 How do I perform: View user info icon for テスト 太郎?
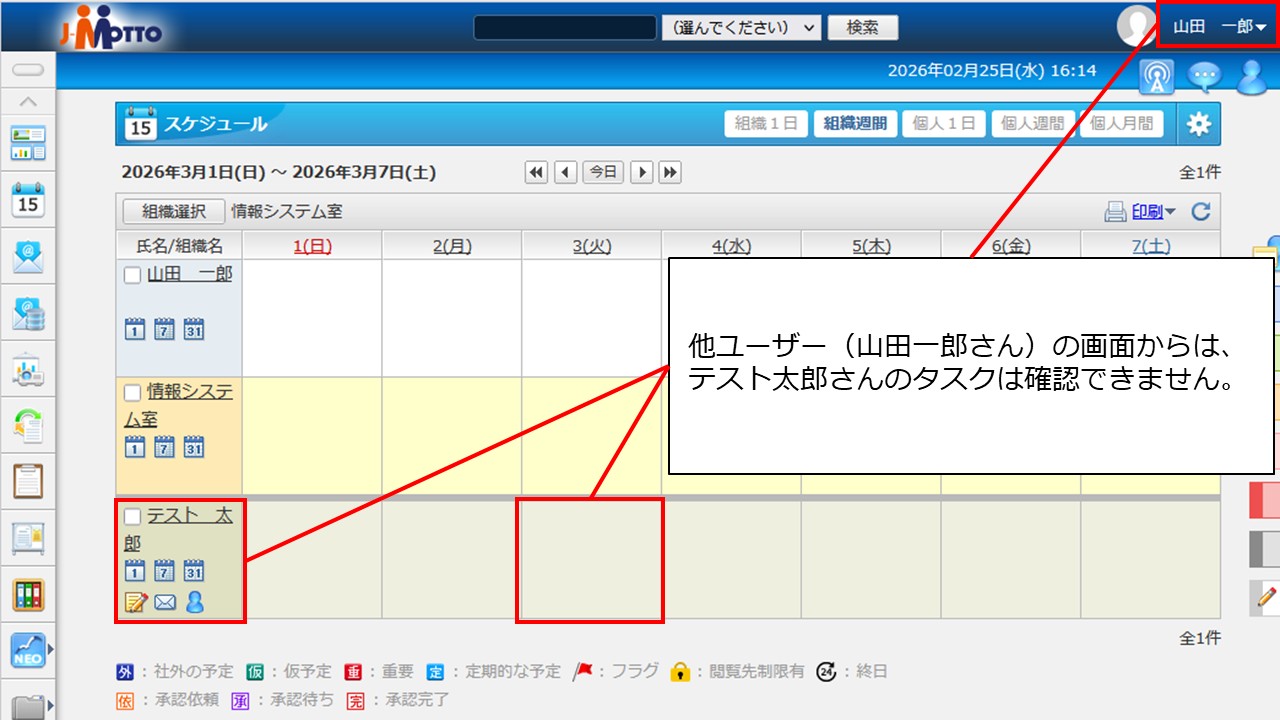pyautogui.click(x=195, y=601)
